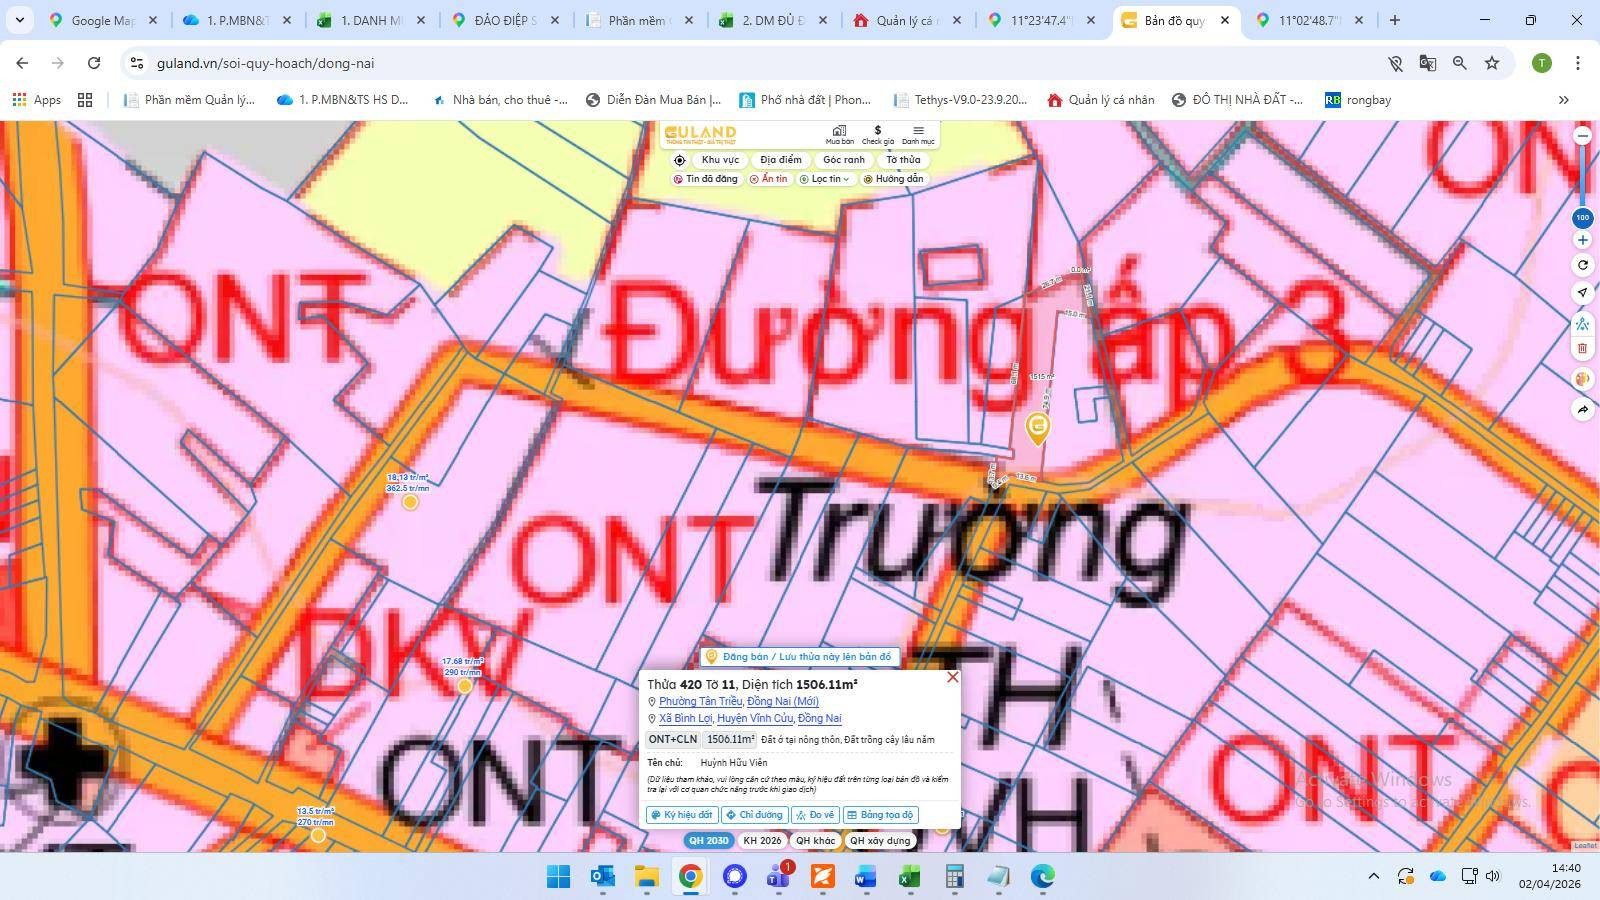Switch to the Quản lý cá browser tab
Image resolution: width=1600 pixels, height=900 pixels.
tap(907, 20)
